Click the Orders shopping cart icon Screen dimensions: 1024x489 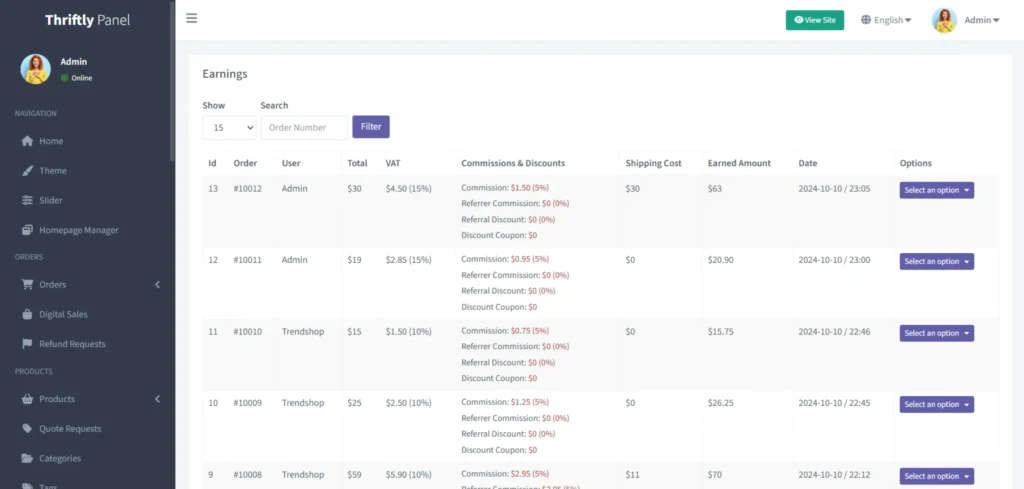[x=28, y=285]
